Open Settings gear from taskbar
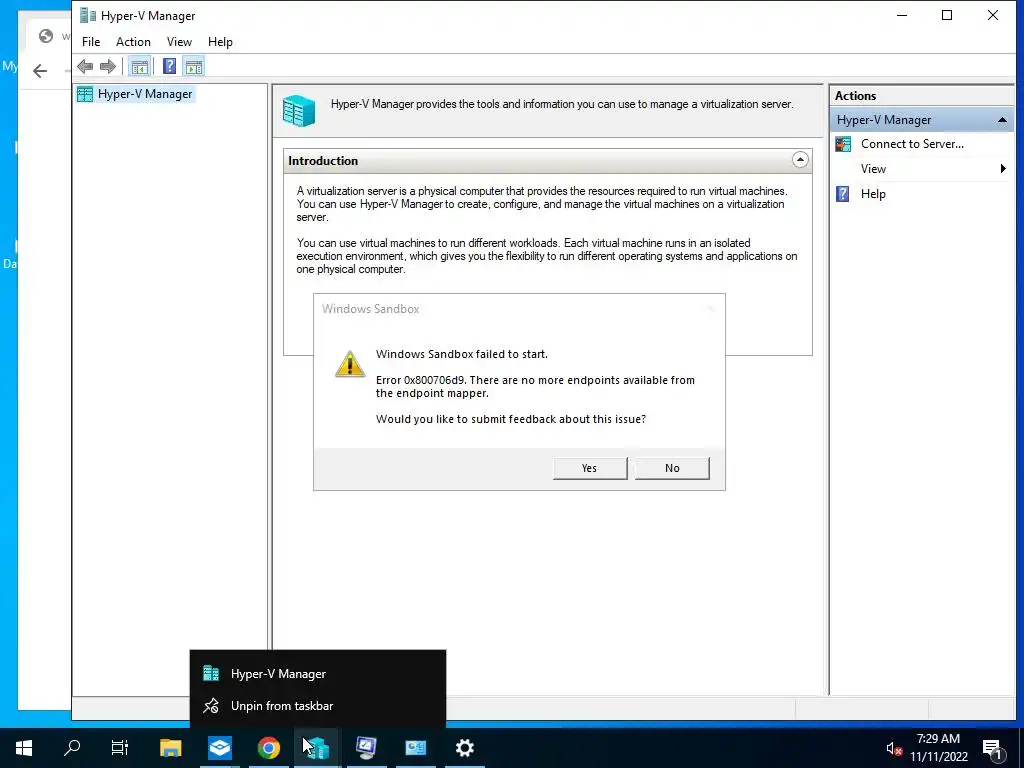This screenshot has height=768, width=1024. [464, 748]
